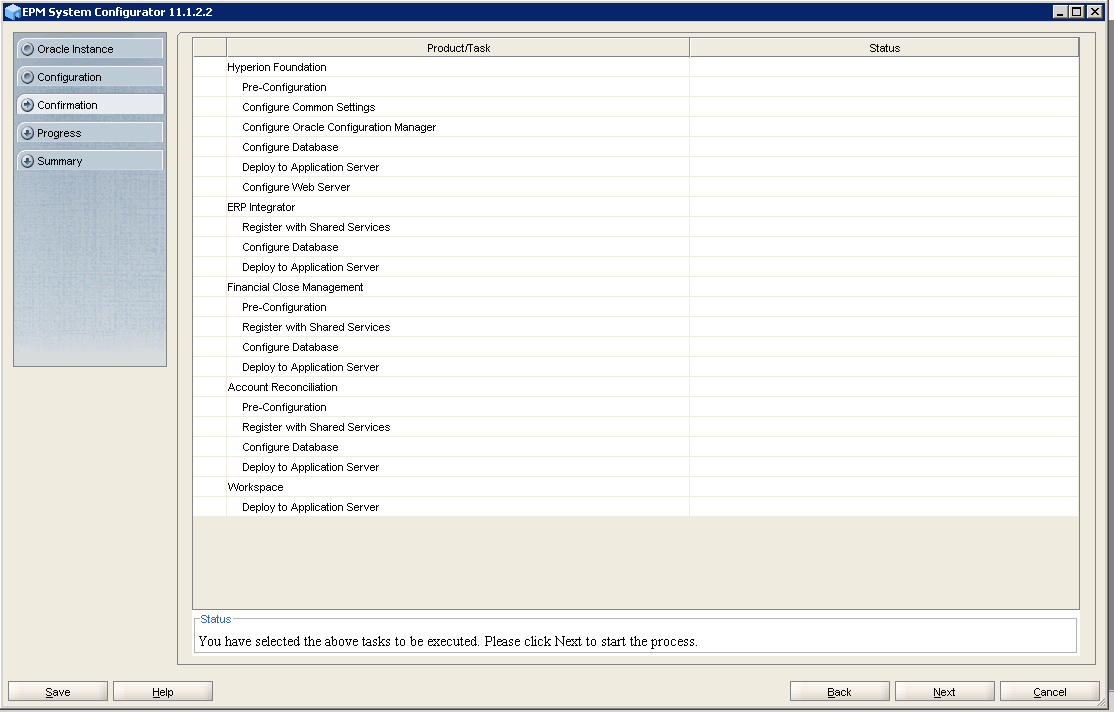Click the Status column header

[885, 48]
